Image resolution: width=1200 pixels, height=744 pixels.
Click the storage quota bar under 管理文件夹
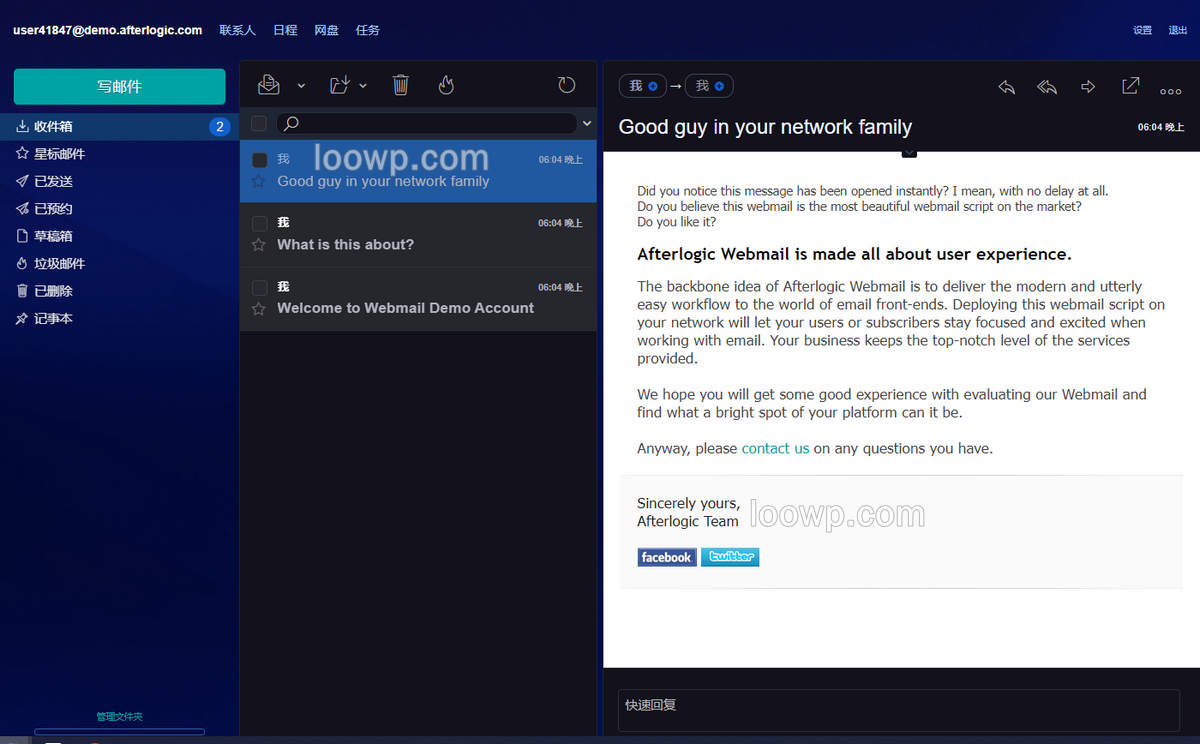[x=119, y=732]
